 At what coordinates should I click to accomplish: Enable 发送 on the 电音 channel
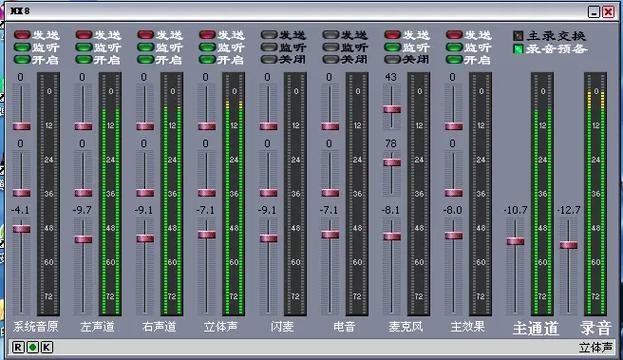pos(331,35)
